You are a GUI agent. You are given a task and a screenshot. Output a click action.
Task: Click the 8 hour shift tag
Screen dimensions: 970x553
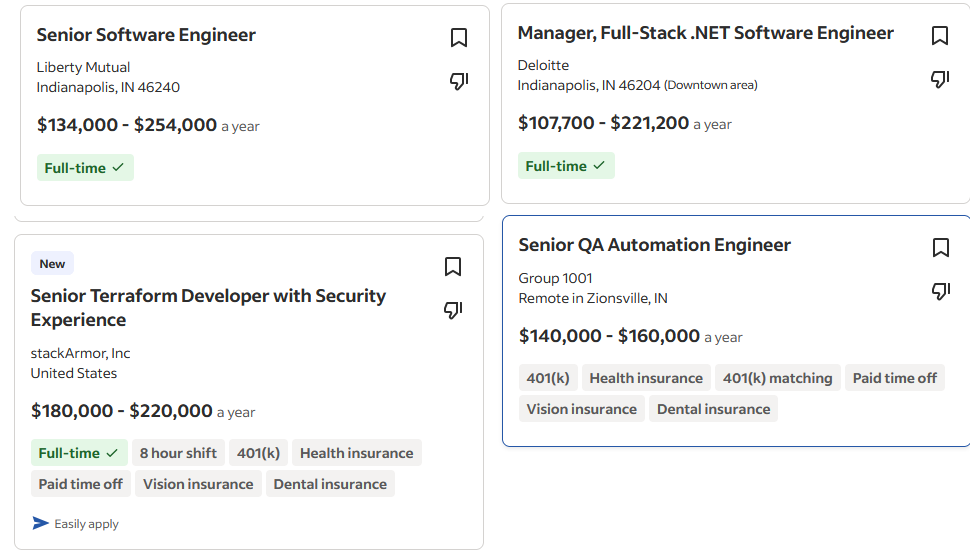pos(178,453)
